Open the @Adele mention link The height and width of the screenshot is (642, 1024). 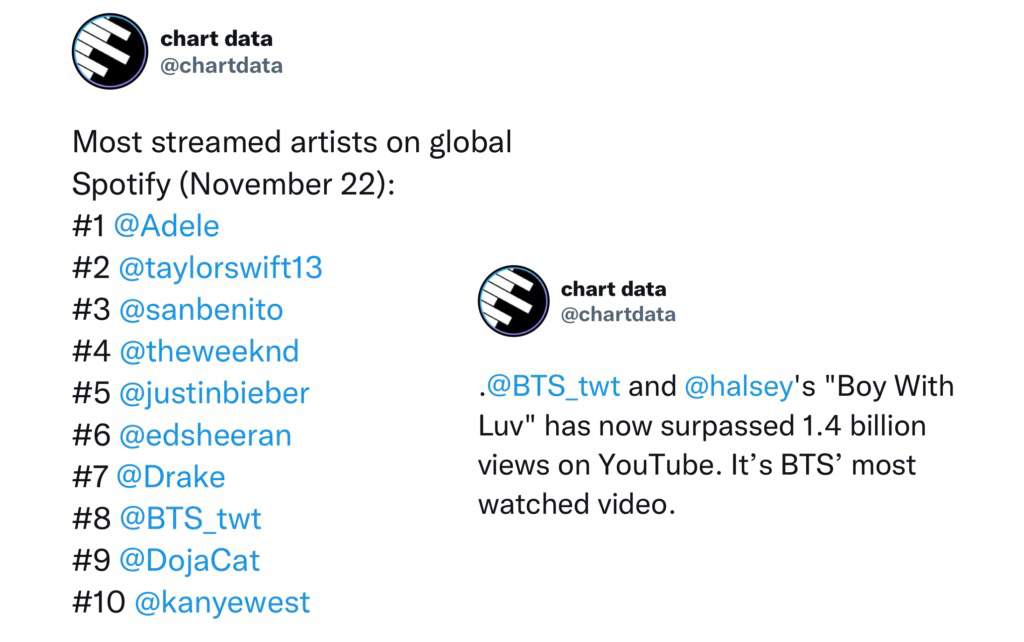167,226
